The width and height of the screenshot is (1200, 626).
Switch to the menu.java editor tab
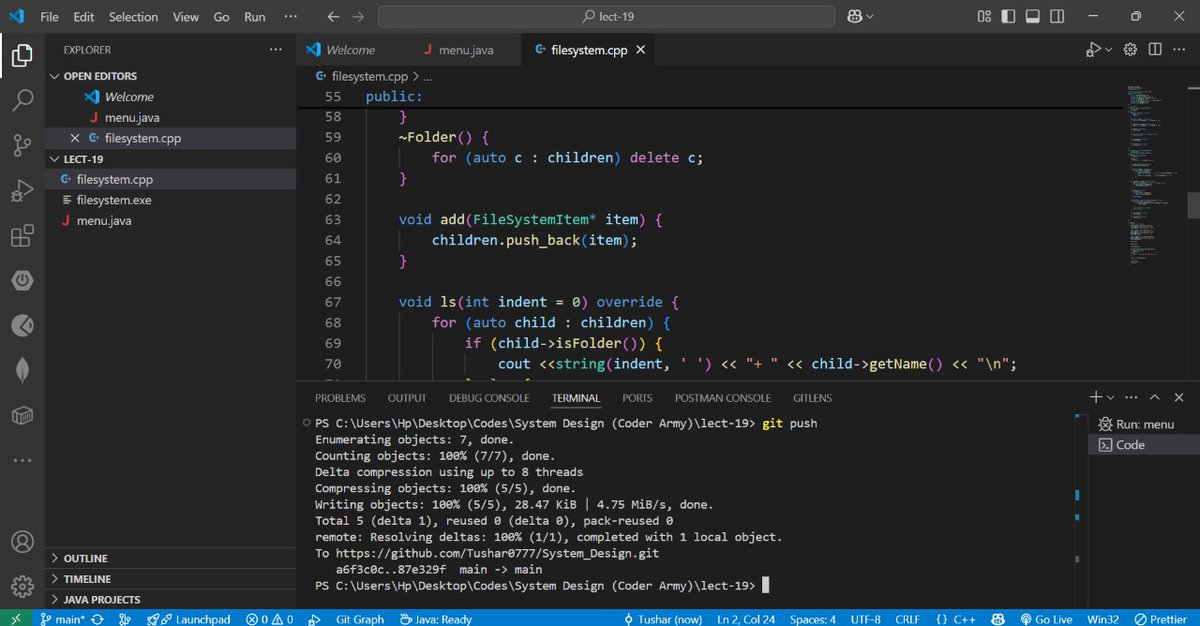[466, 49]
